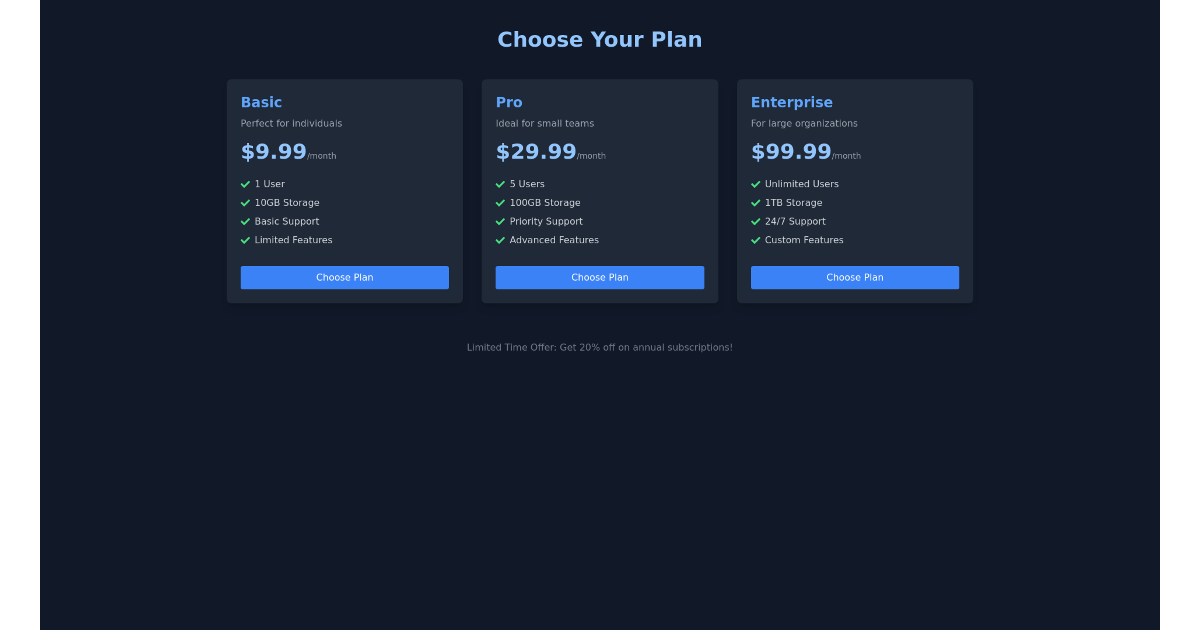Click the "$29.99" price label
The image size is (1200, 630).
(535, 151)
